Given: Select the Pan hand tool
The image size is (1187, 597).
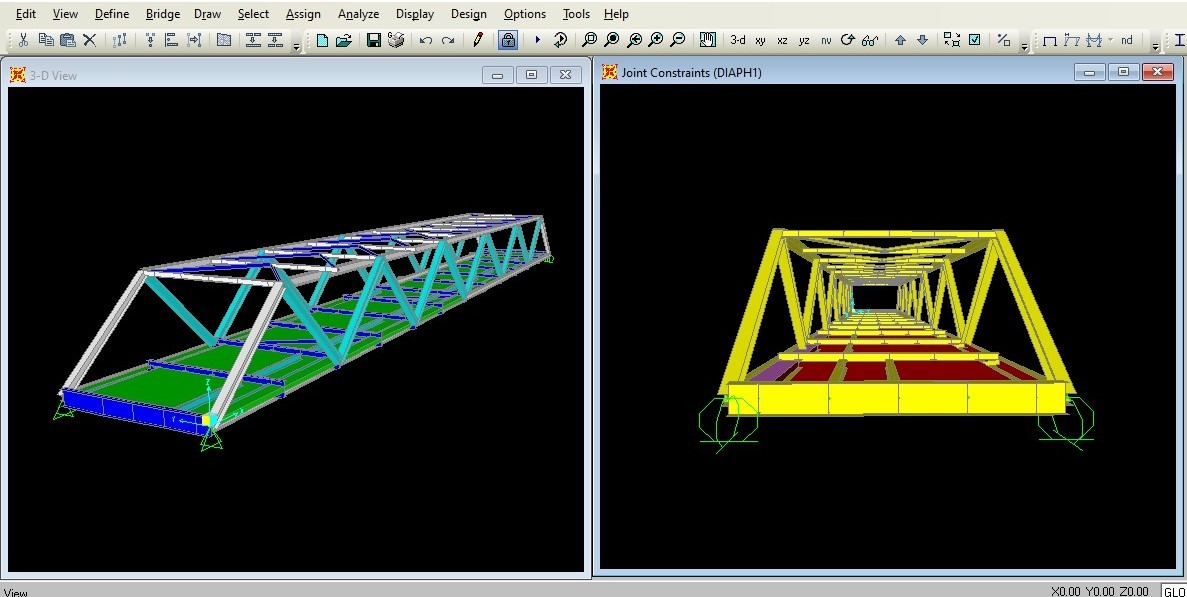Looking at the screenshot, I should click(708, 40).
